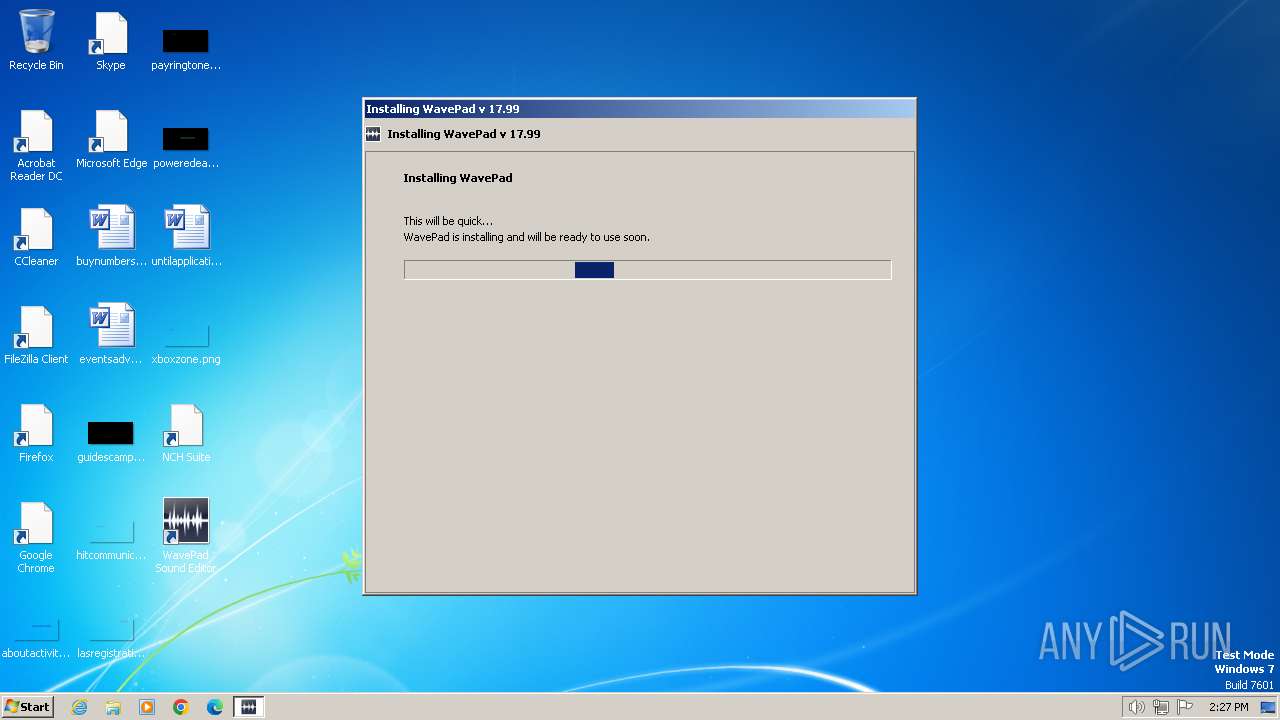
Task: Open Windows Explorer from the taskbar
Action: pyautogui.click(x=113, y=707)
